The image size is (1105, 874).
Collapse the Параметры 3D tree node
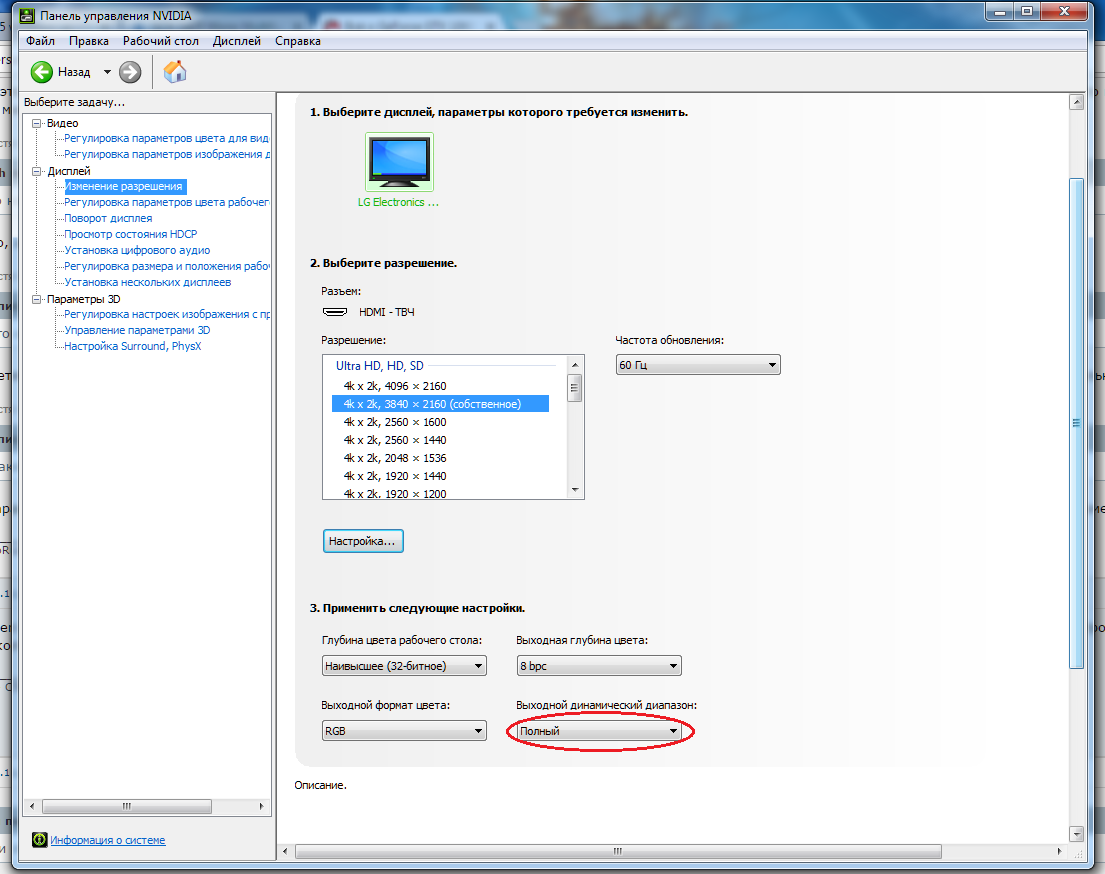[37, 300]
